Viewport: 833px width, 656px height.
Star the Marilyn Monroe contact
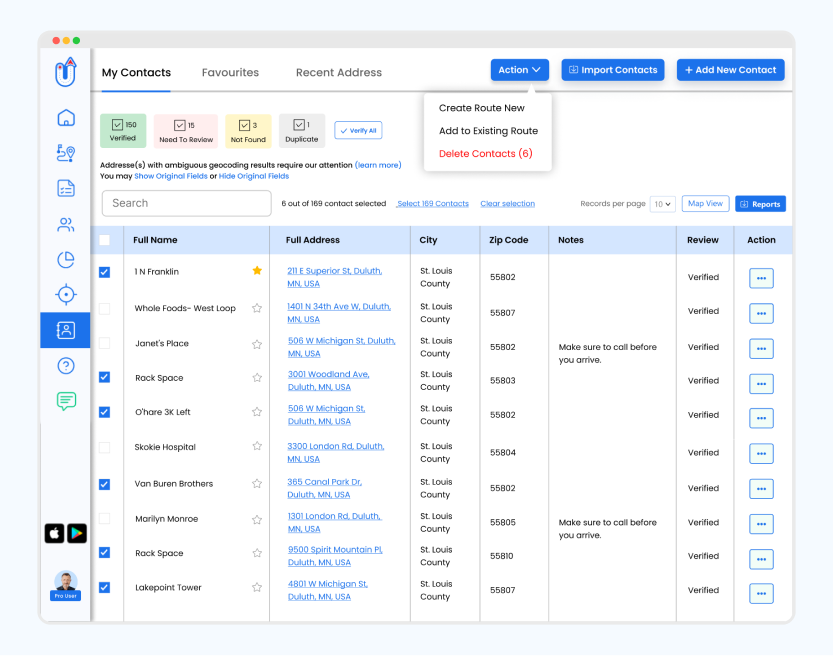tap(257, 520)
